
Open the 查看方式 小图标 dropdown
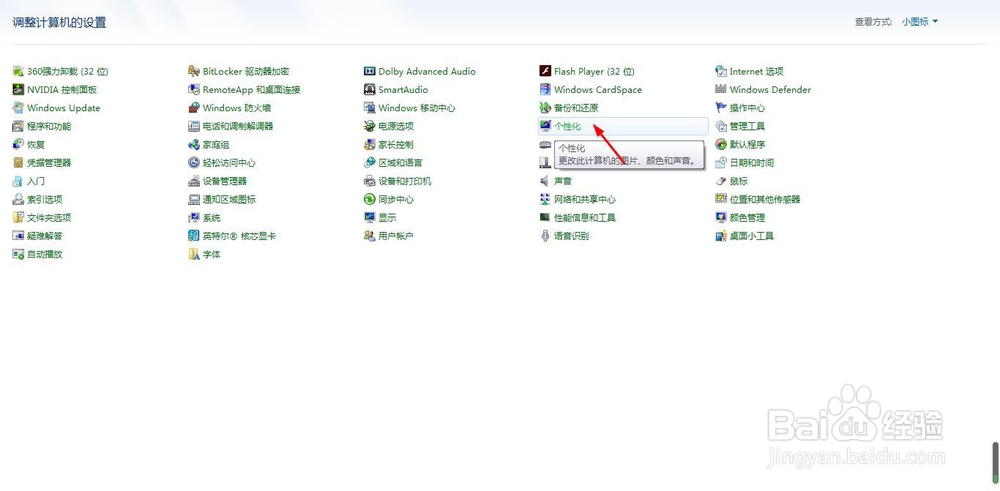[920, 22]
